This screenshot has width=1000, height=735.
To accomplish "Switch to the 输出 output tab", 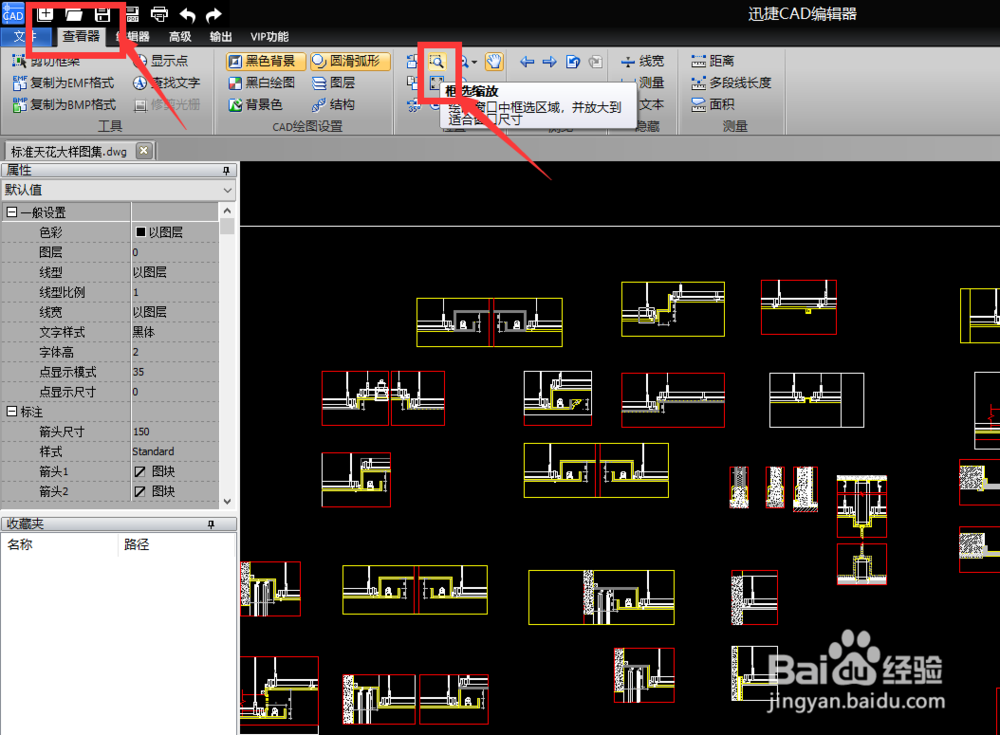I will pos(221,36).
